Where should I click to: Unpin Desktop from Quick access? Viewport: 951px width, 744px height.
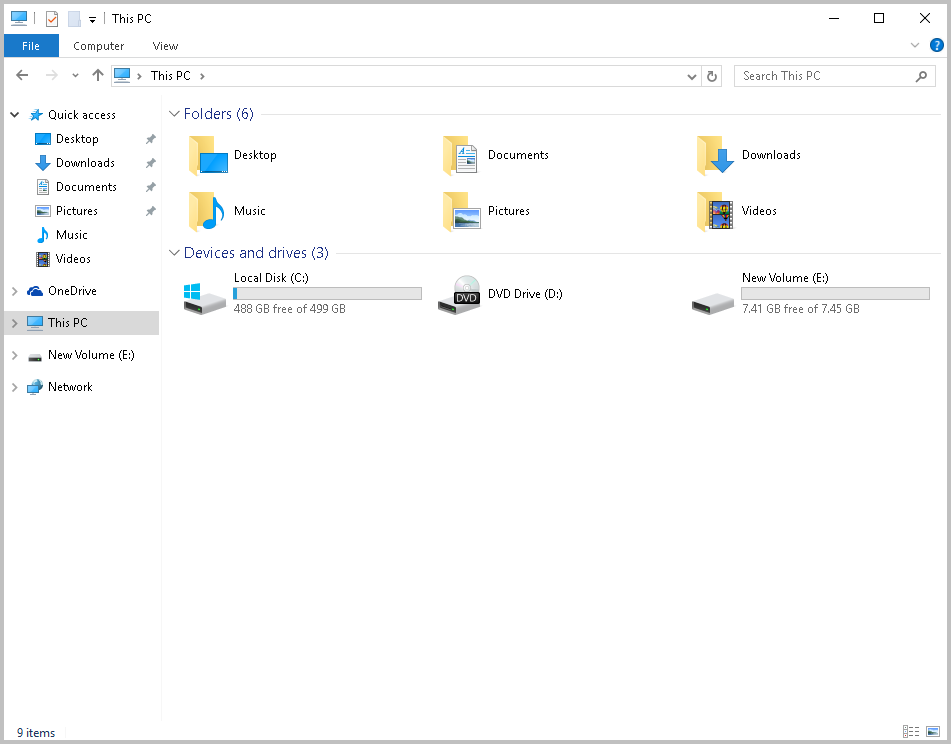tap(150, 139)
